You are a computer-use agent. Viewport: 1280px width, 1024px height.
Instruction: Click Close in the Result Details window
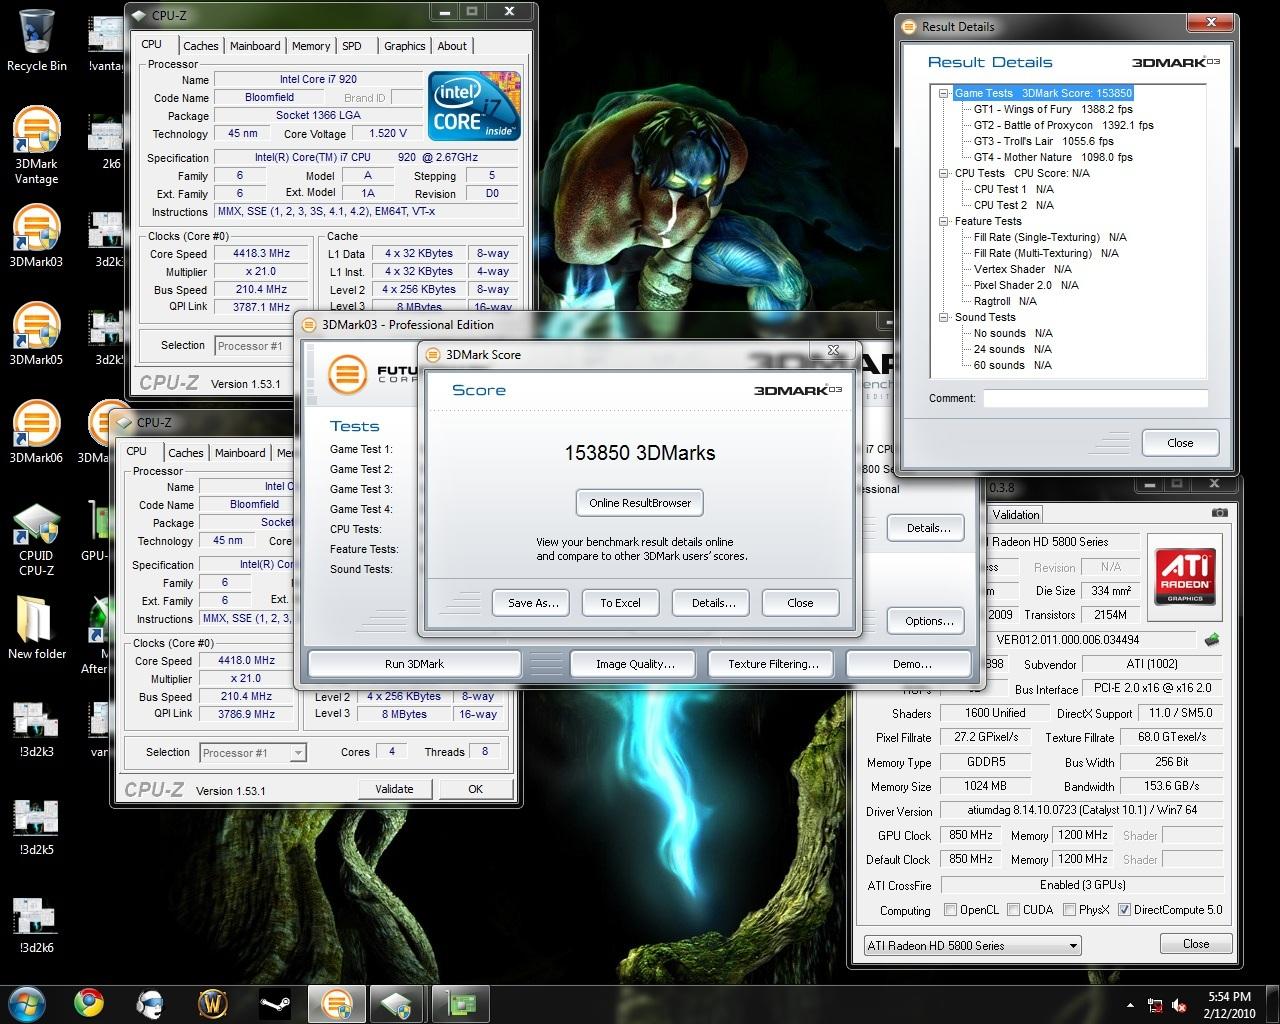point(1180,443)
